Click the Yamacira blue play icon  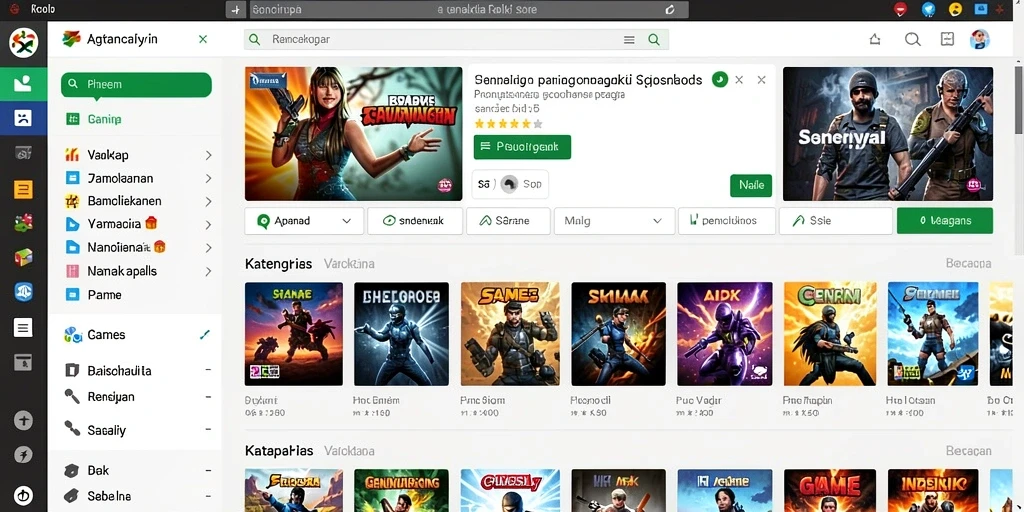pos(72,224)
